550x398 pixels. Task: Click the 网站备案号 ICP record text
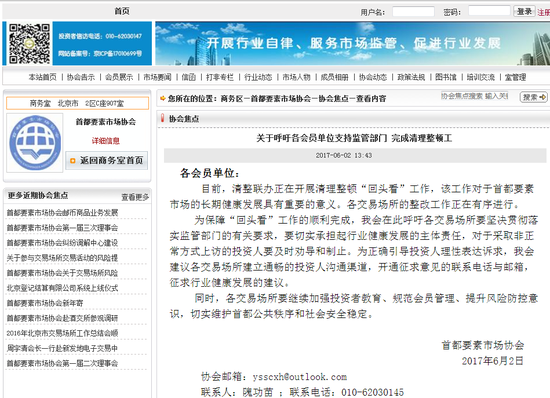coord(100,54)
